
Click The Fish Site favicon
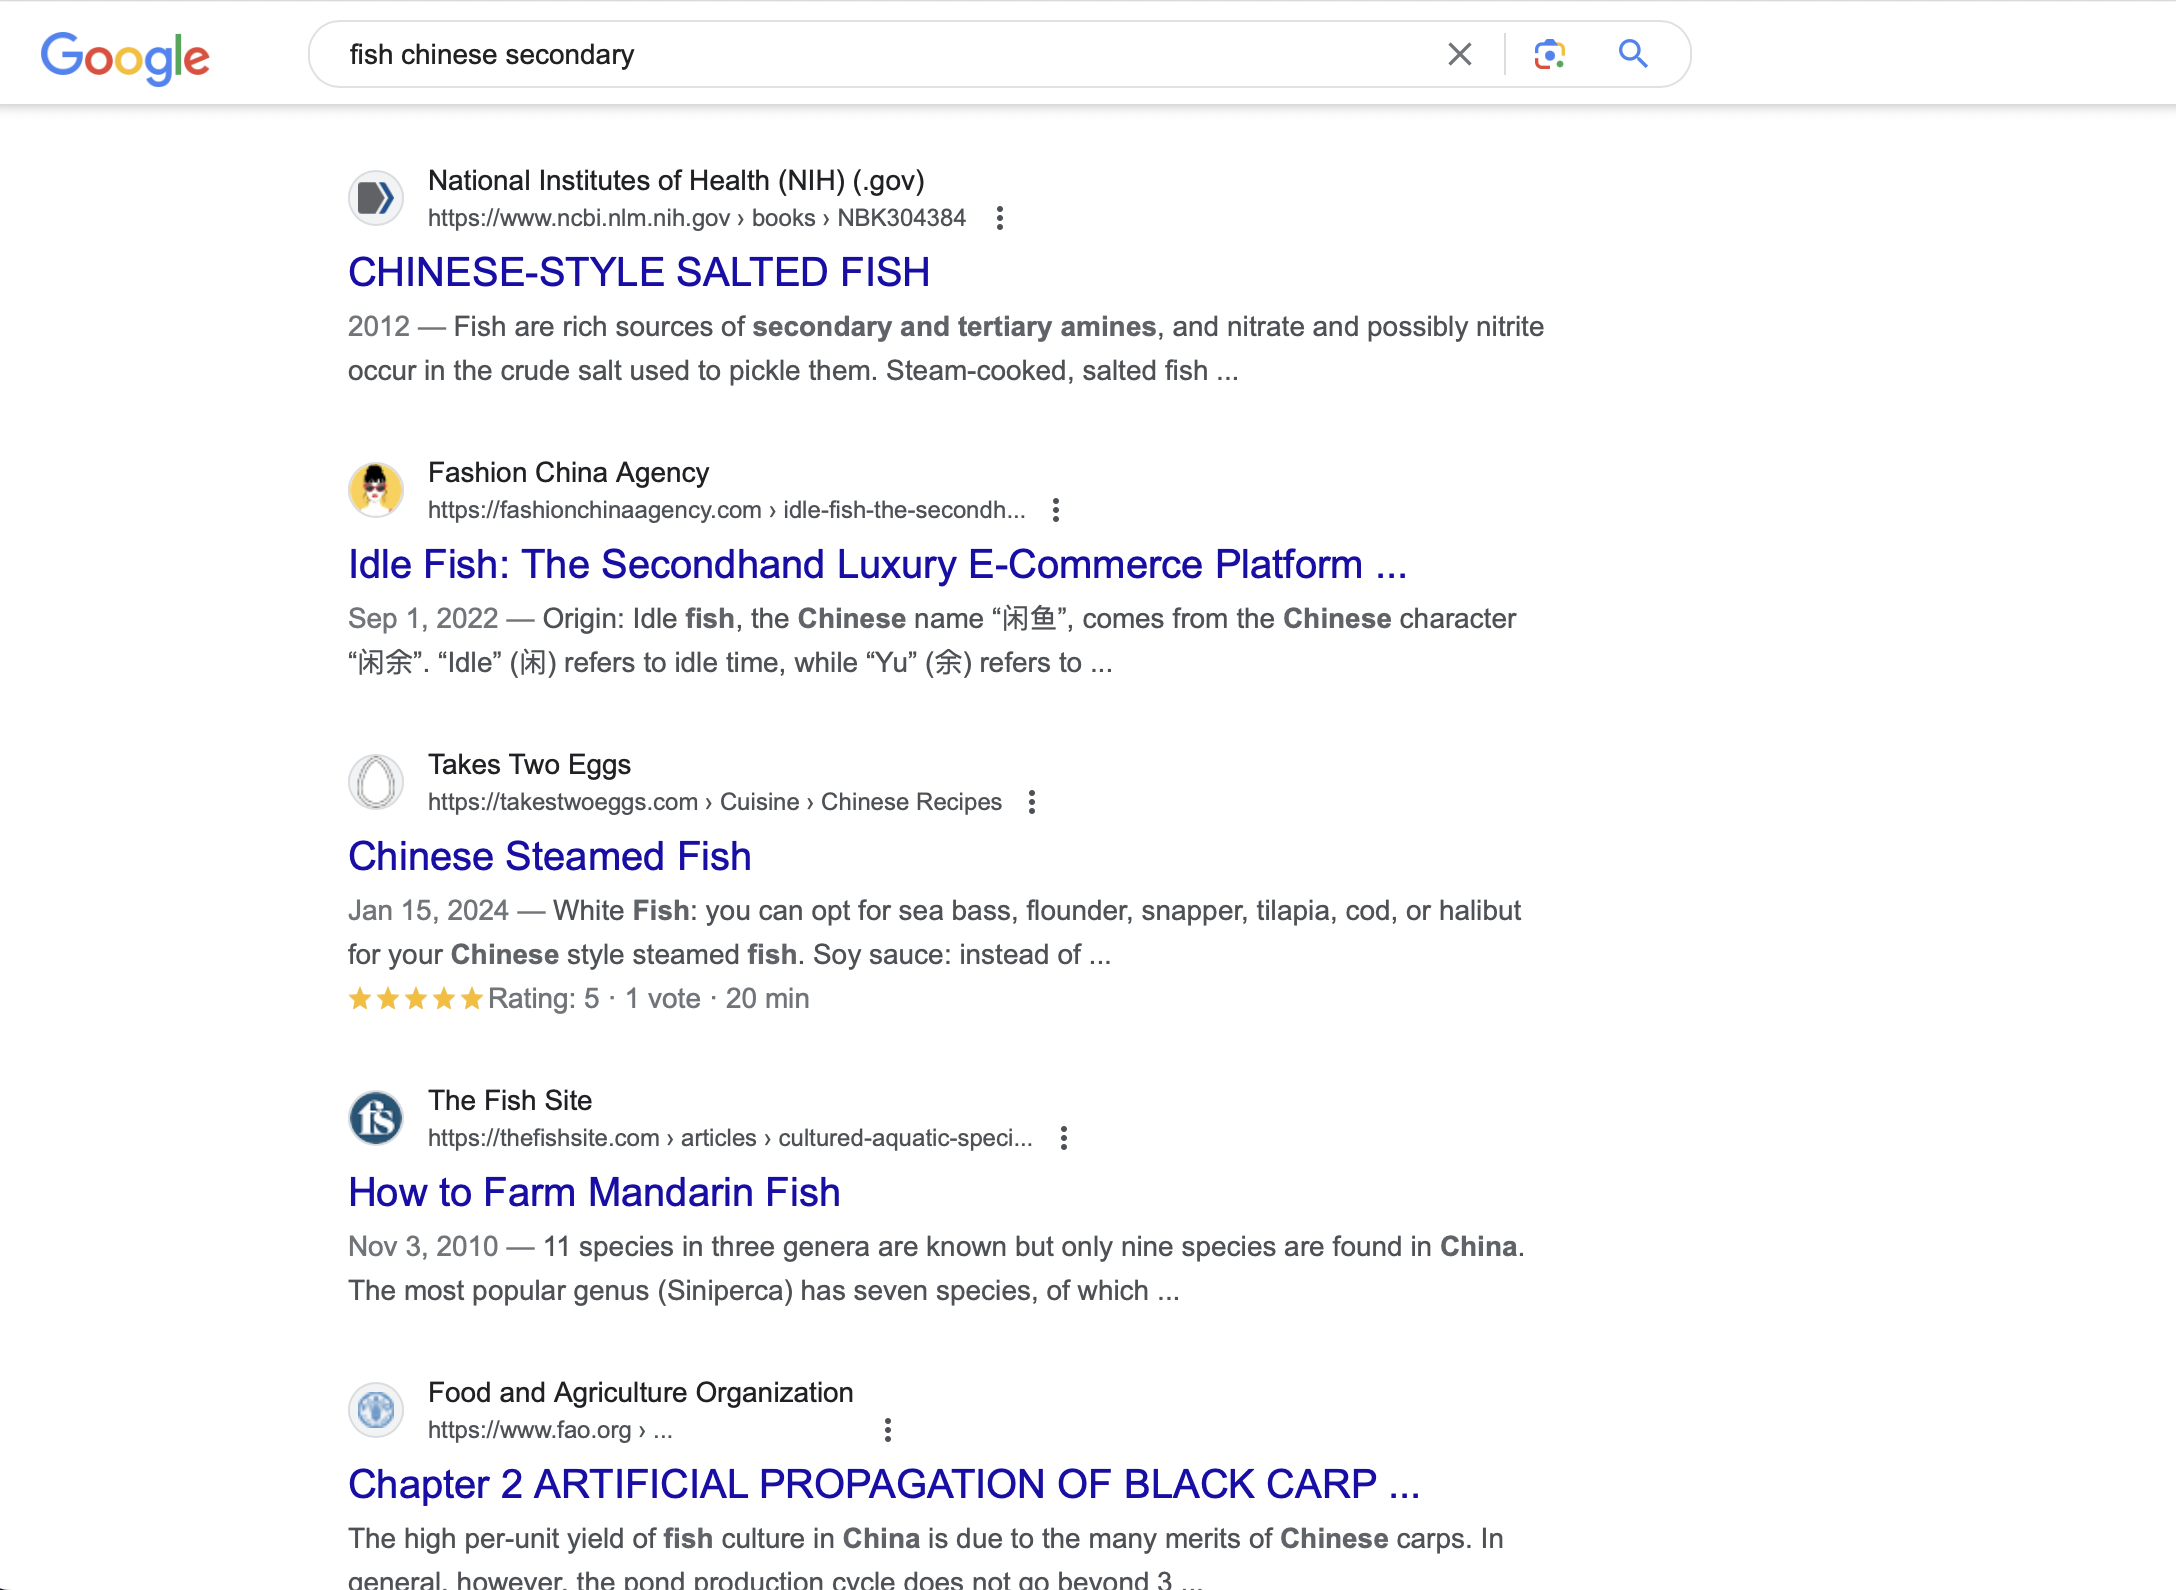click(376, 1118)
